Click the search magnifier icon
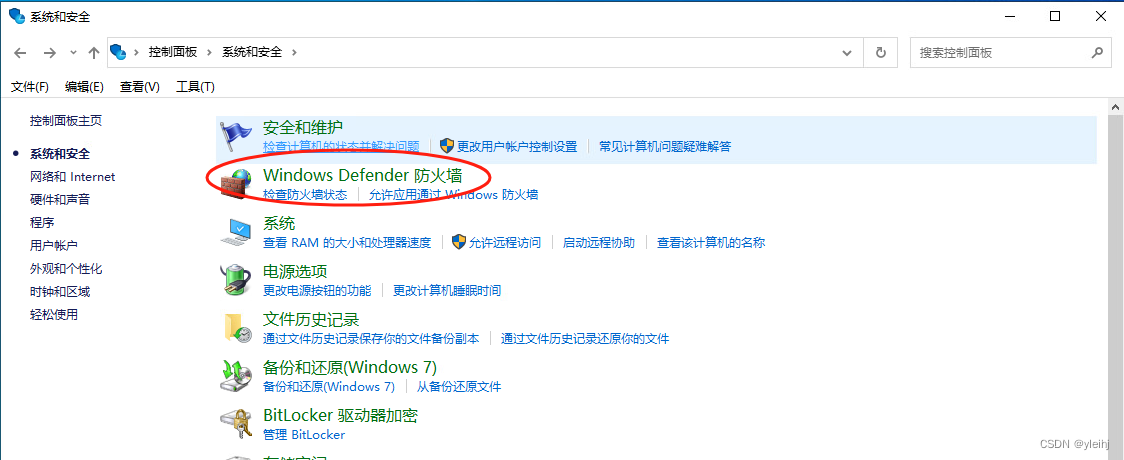The image size is (1124, 460). pyautogui.click(x=1097, y=52)
